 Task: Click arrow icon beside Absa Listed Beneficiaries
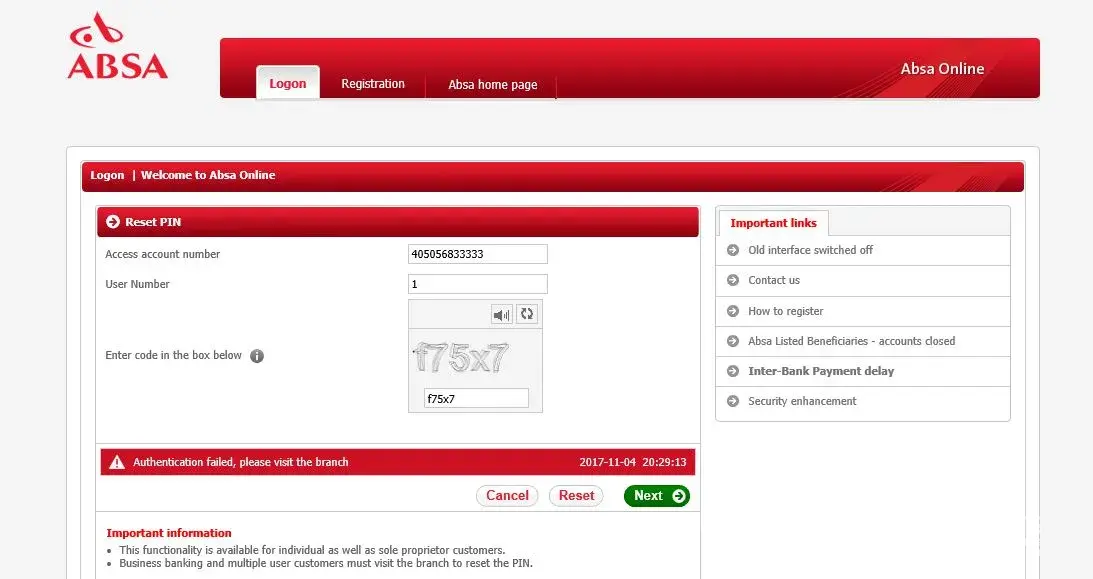(x=733, y=341)
